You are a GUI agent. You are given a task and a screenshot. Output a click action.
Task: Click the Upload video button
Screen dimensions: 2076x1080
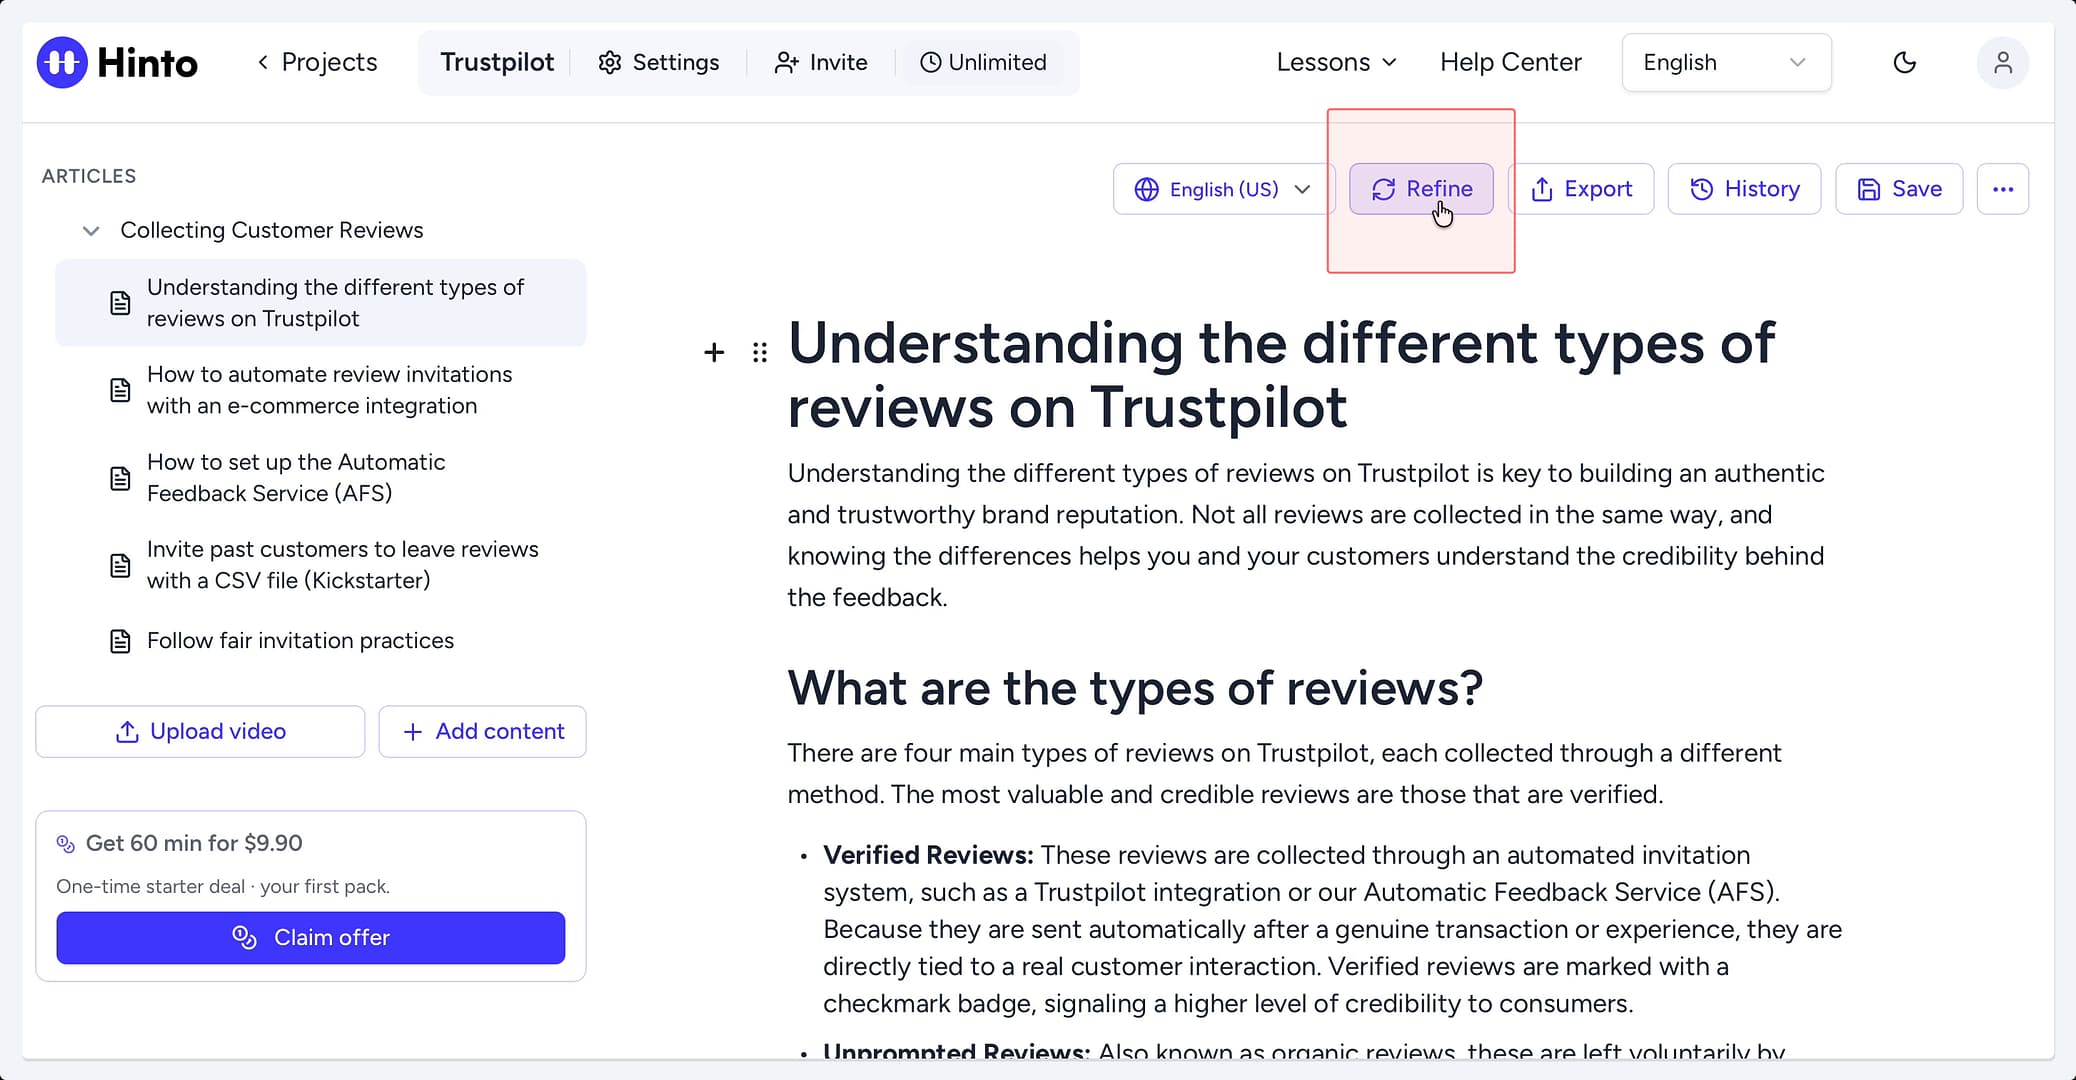200,732
